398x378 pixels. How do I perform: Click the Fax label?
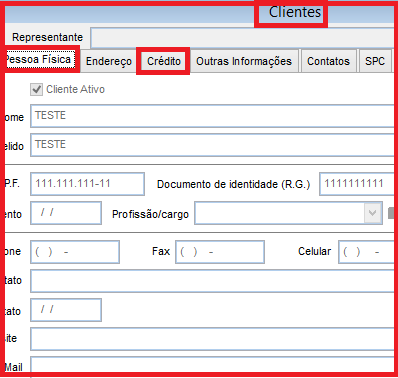point(161,251)
